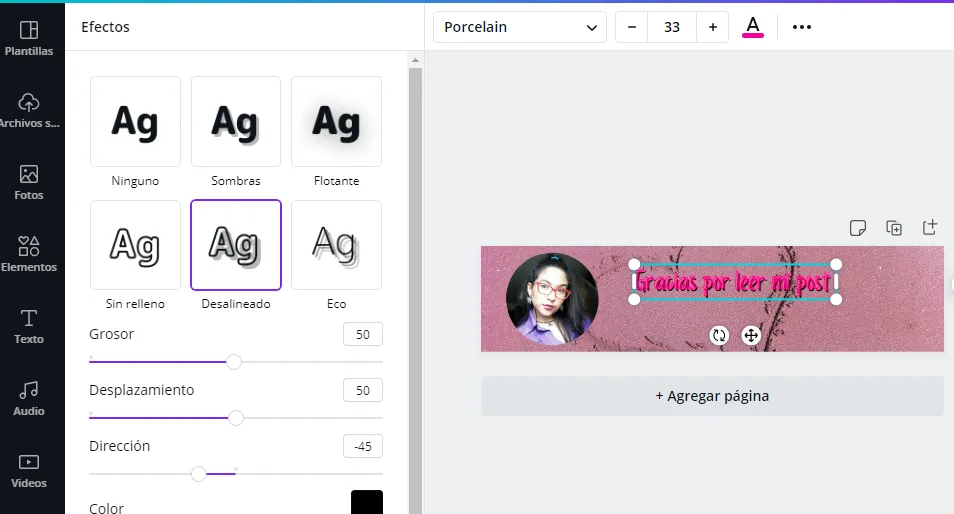Viewport: 954px width, 514px height.
Task: Click the Dirección value field showing -45
Action: [x=363, y=446]
